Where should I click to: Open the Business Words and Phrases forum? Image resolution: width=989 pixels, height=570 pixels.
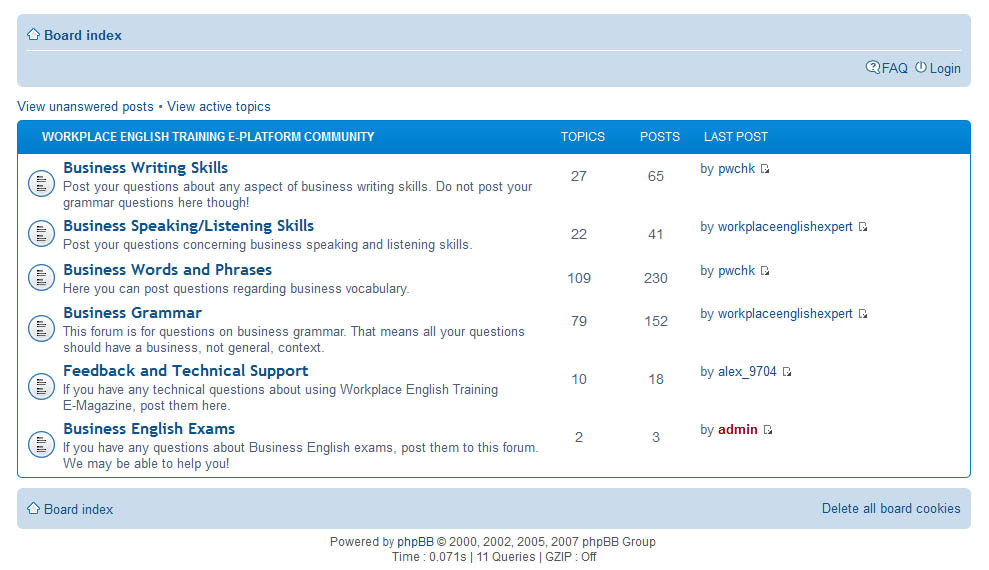tap(167, 270)
